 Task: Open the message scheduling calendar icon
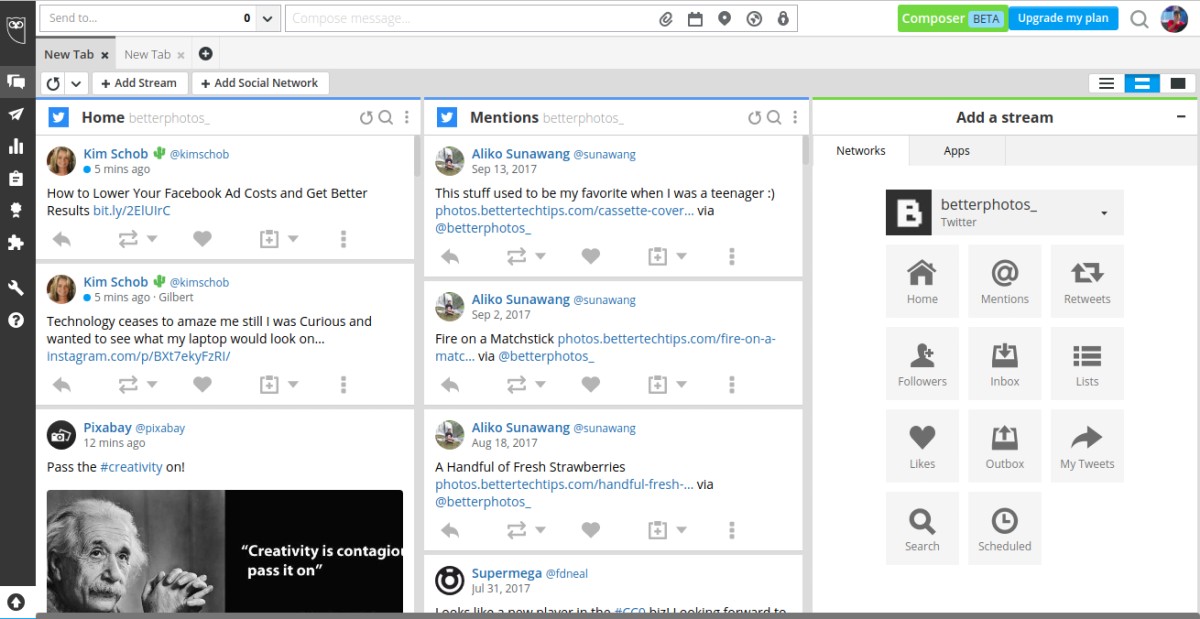pos(695,17)
